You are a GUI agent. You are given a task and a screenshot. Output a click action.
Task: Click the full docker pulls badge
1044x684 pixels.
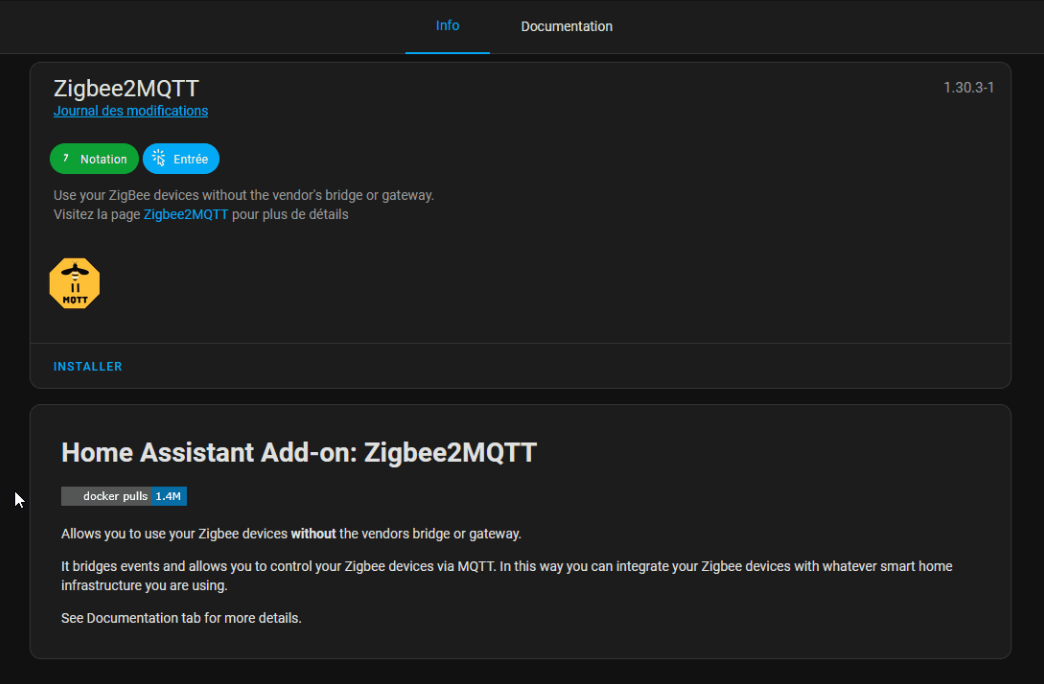point(123,496)
